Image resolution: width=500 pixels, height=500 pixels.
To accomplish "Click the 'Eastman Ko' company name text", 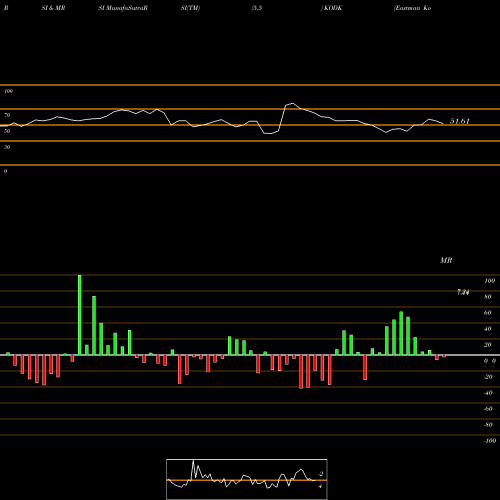I will point(413,8).
